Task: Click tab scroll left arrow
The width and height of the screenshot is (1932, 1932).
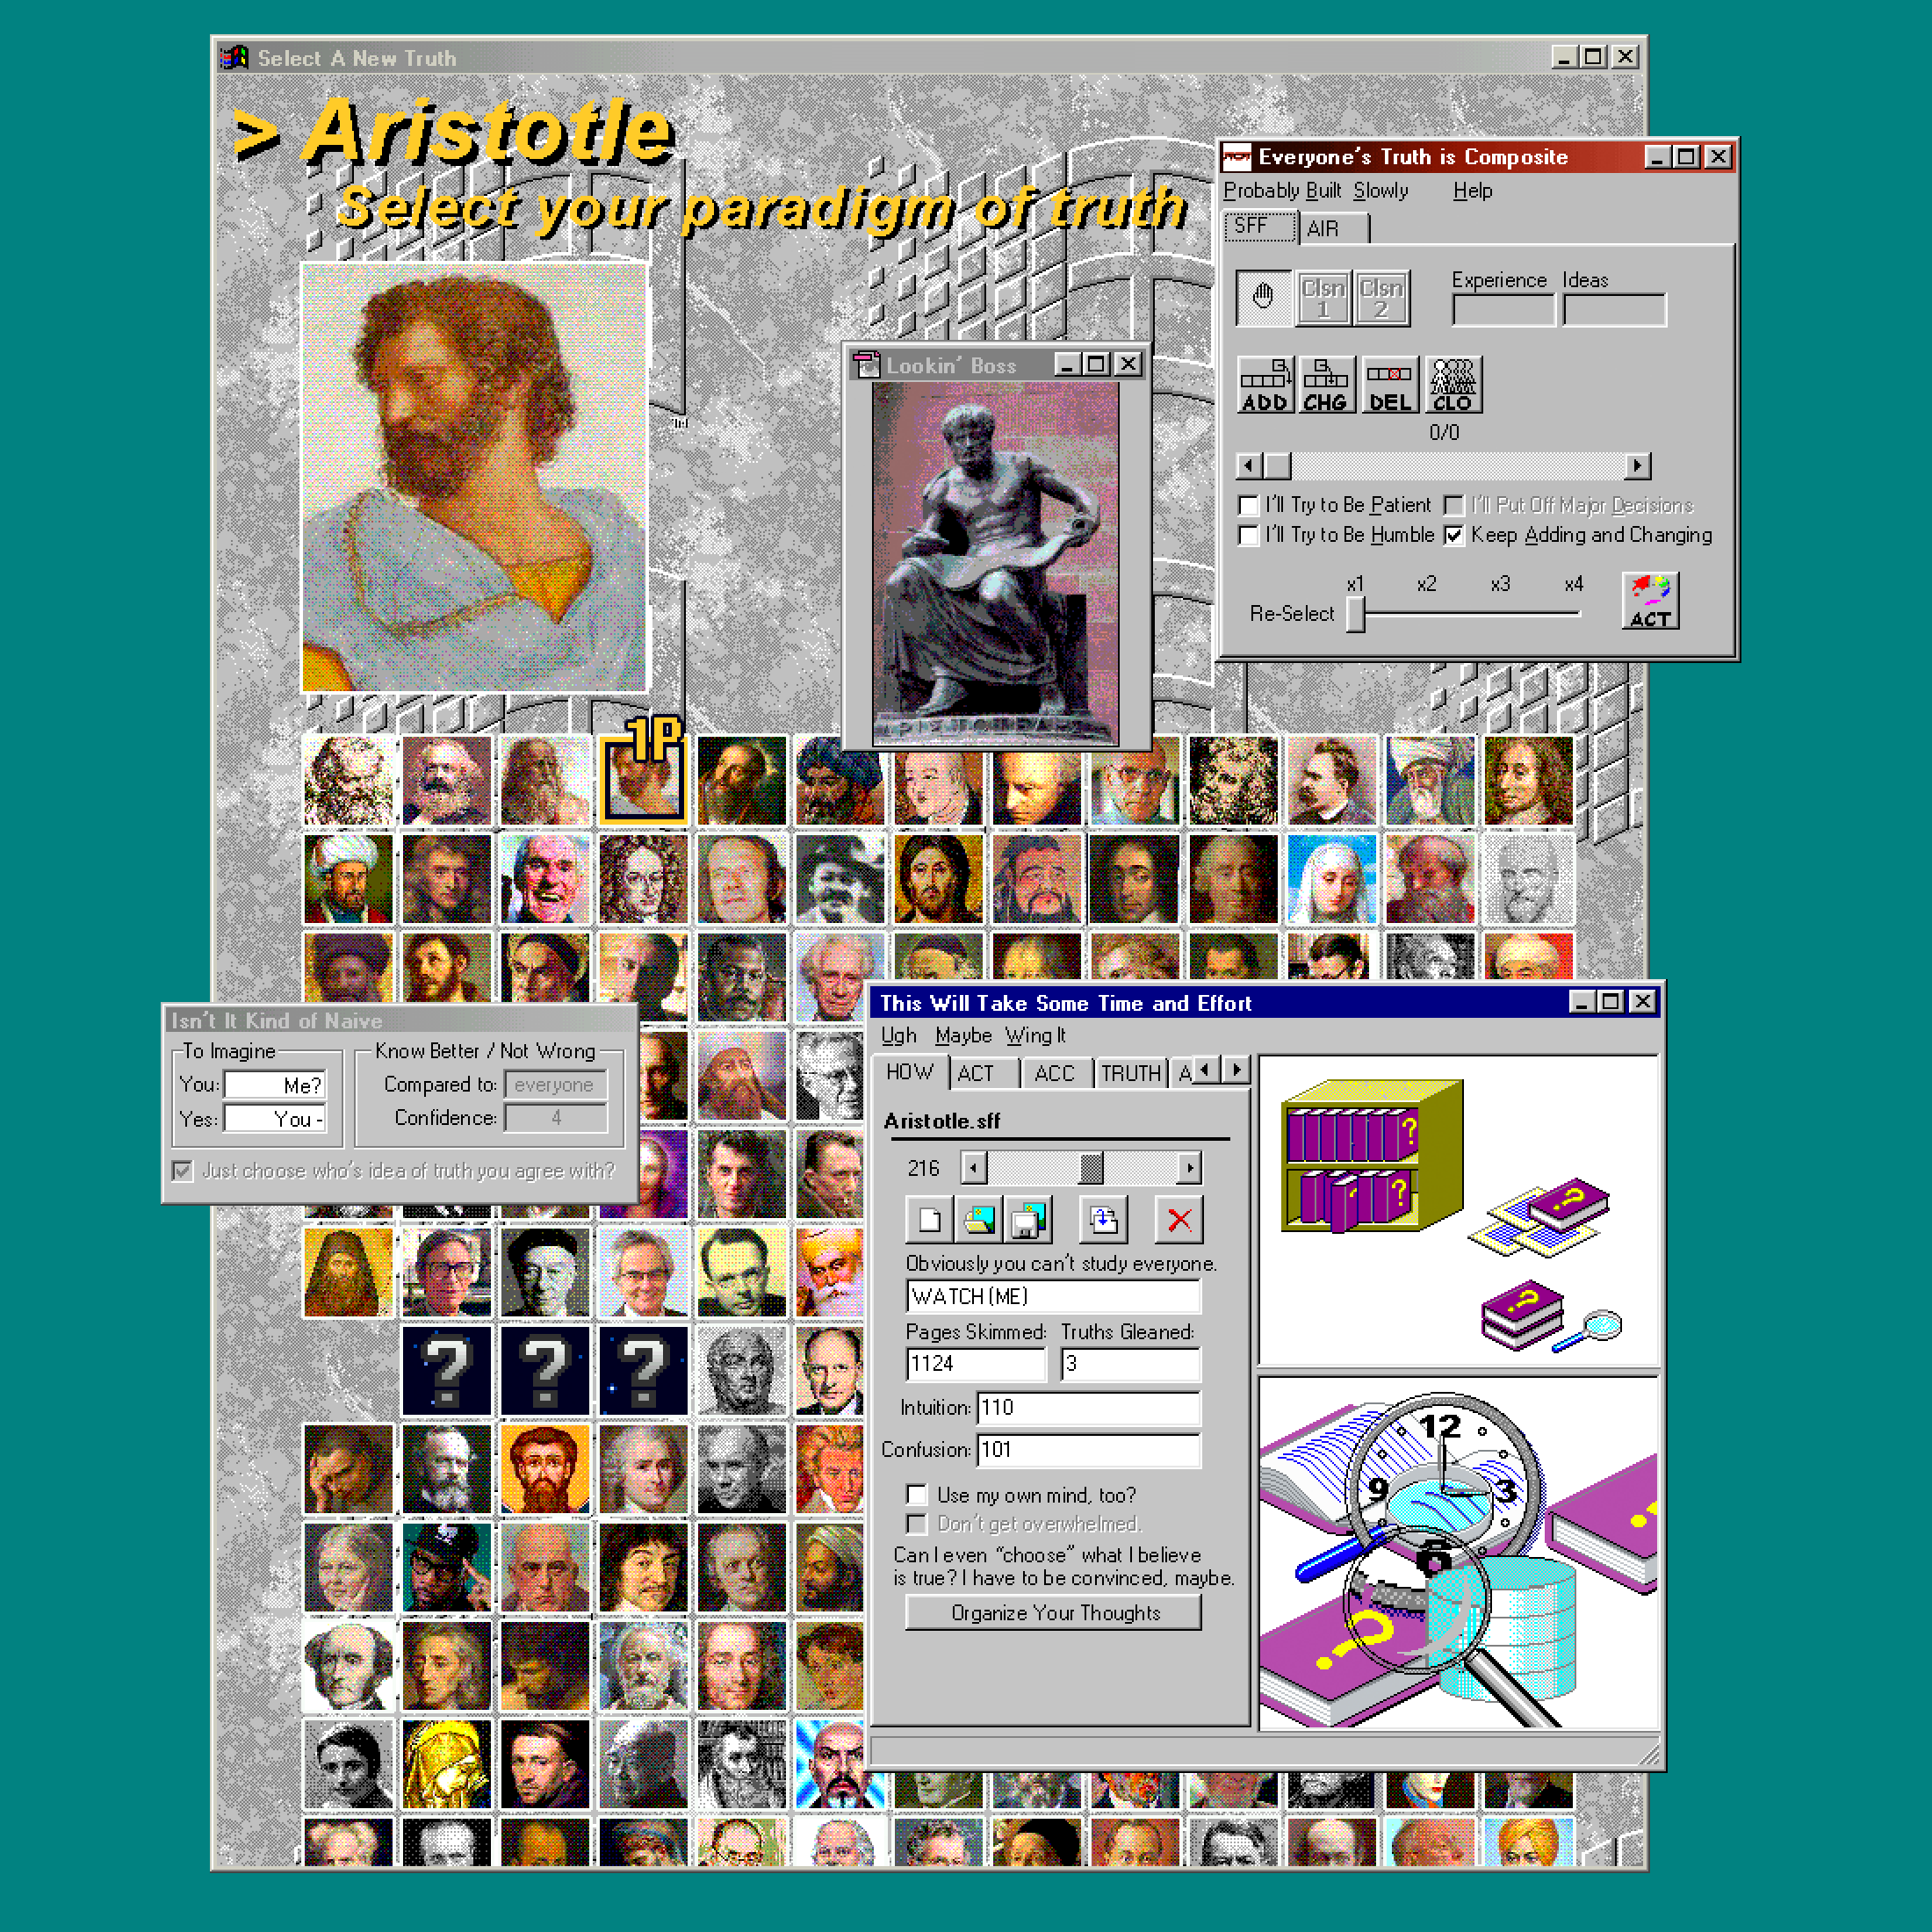Action: pyautogui.click(x=1206, y=1070)
